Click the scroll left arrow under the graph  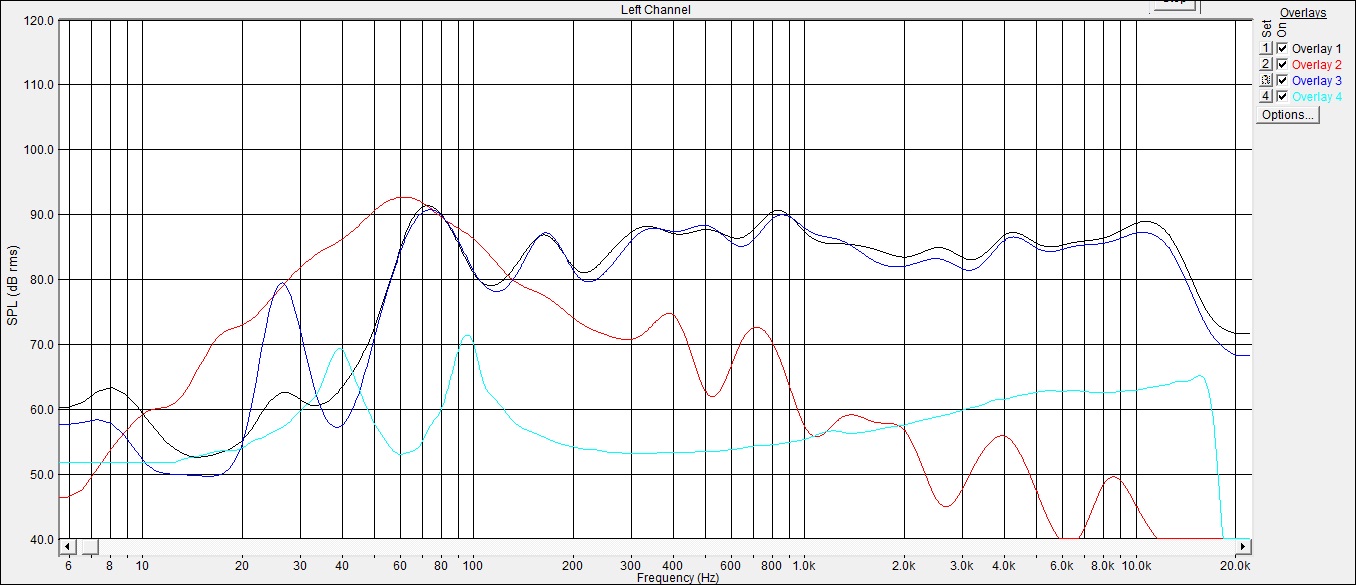point(67,547)
